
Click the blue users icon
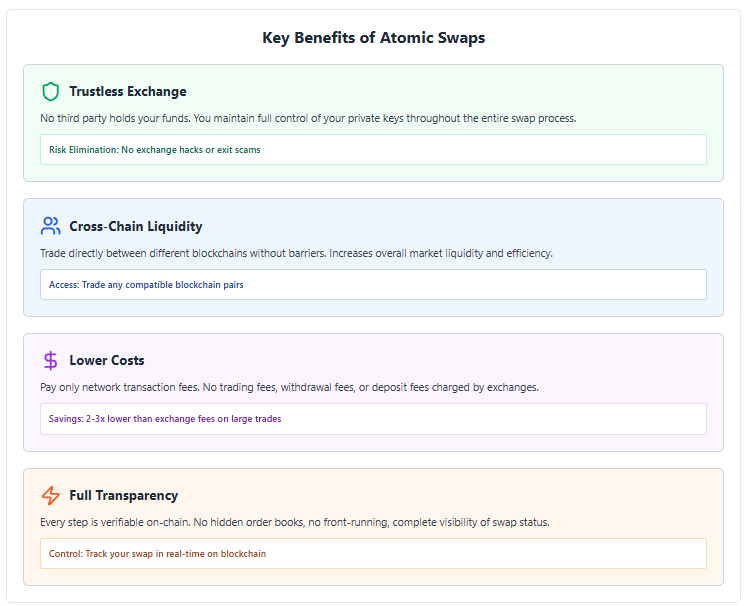pos(50,226)
